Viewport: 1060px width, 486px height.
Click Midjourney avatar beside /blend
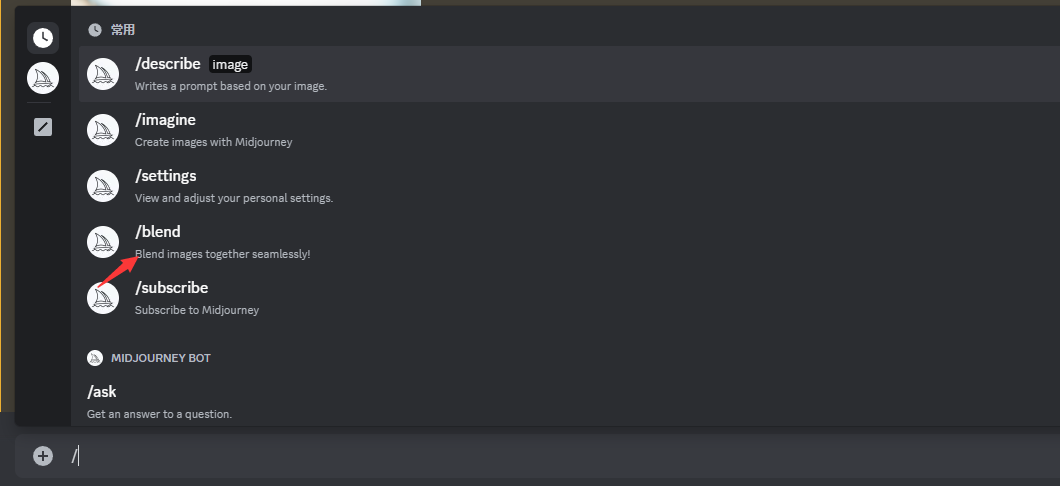click(x=103, y=242)
